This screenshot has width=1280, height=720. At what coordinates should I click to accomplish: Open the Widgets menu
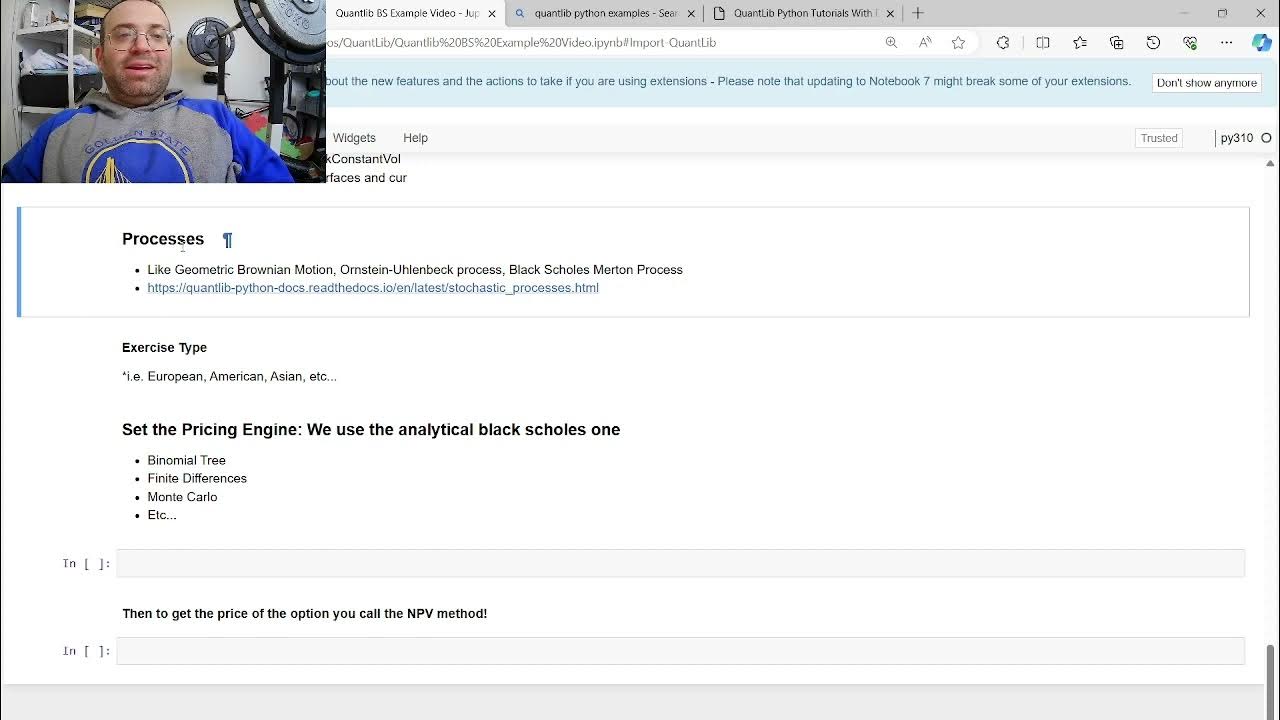(354, 138)
